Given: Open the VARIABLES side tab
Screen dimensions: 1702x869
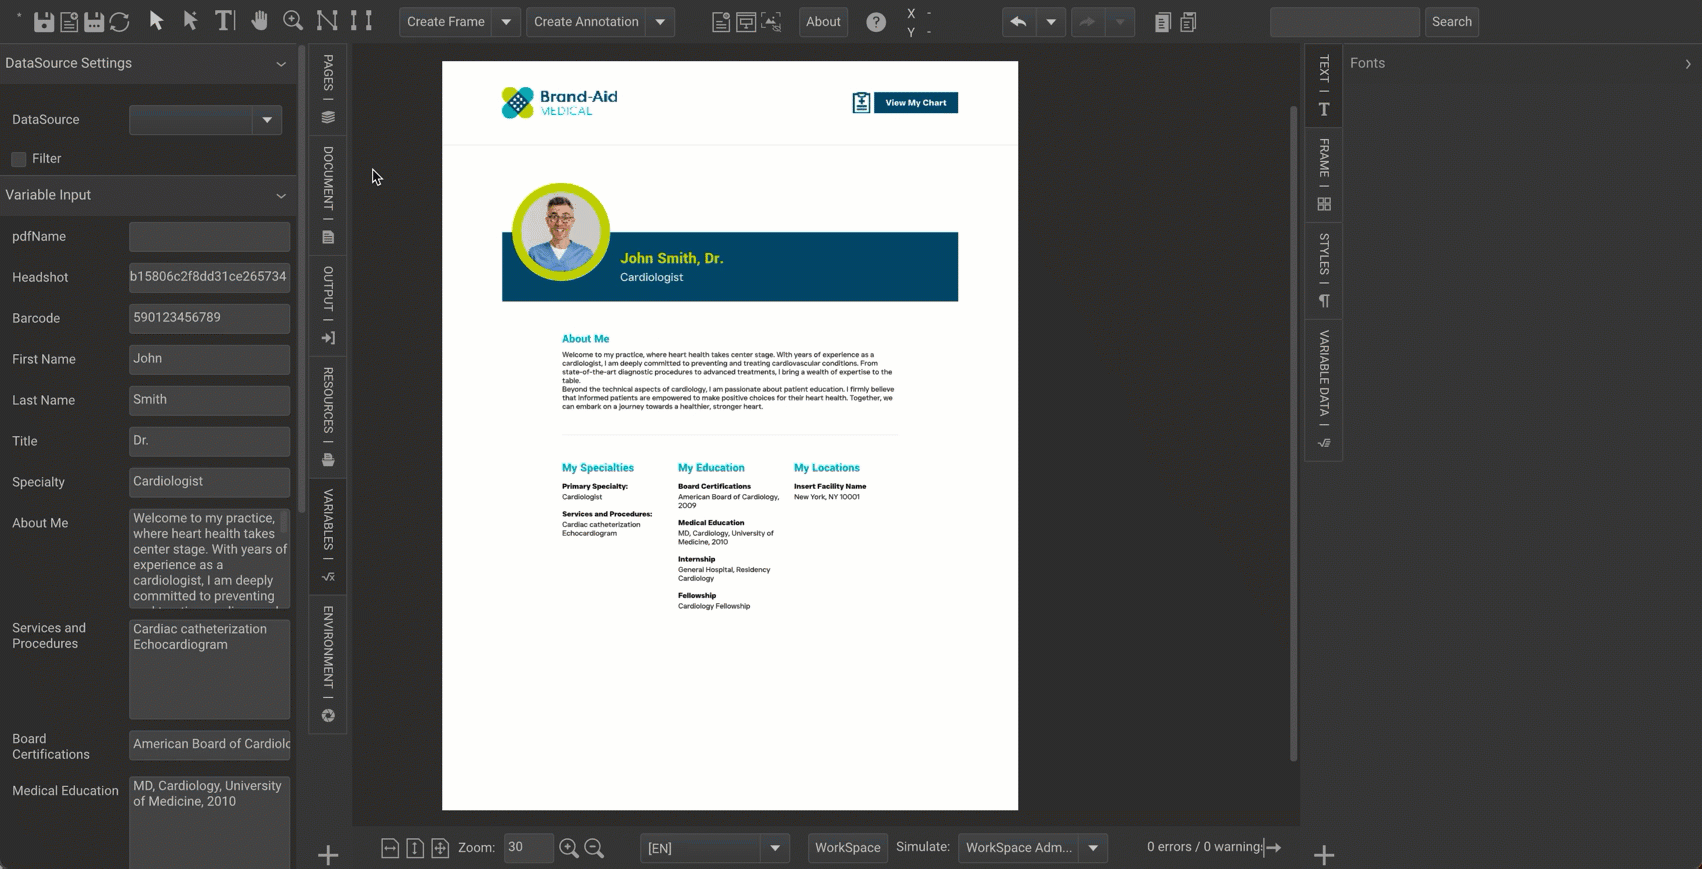Looking at the screenshot, I should (x=328, y=535).
